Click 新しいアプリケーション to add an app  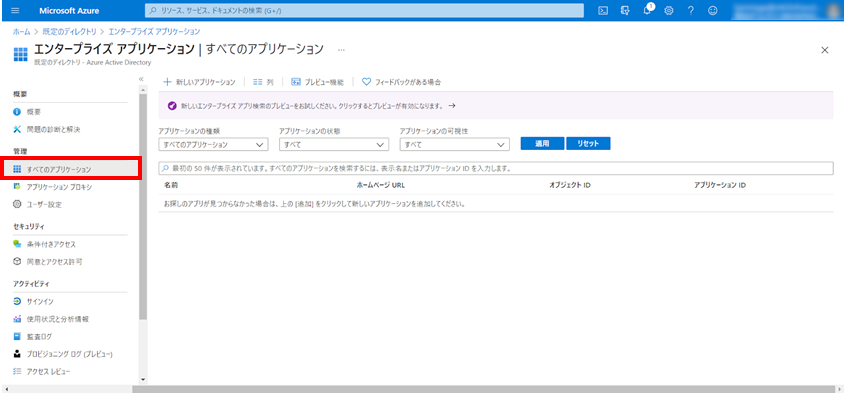199,82
